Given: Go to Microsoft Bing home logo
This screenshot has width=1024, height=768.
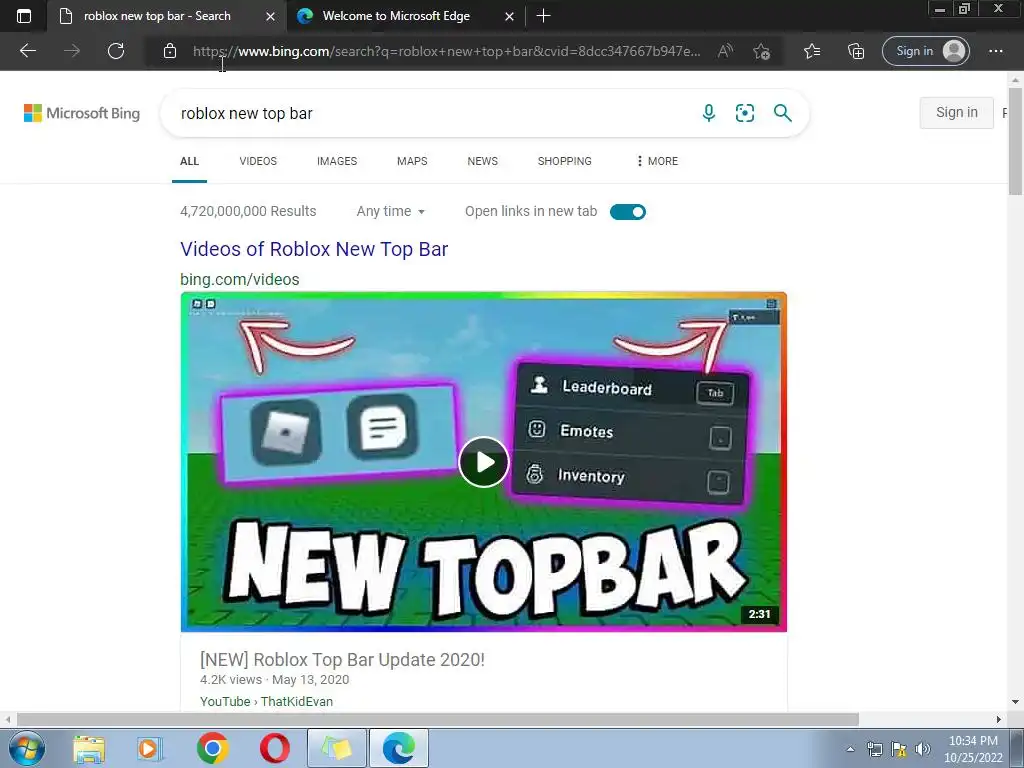Looking at the screenshot, I should click(82, 113).
